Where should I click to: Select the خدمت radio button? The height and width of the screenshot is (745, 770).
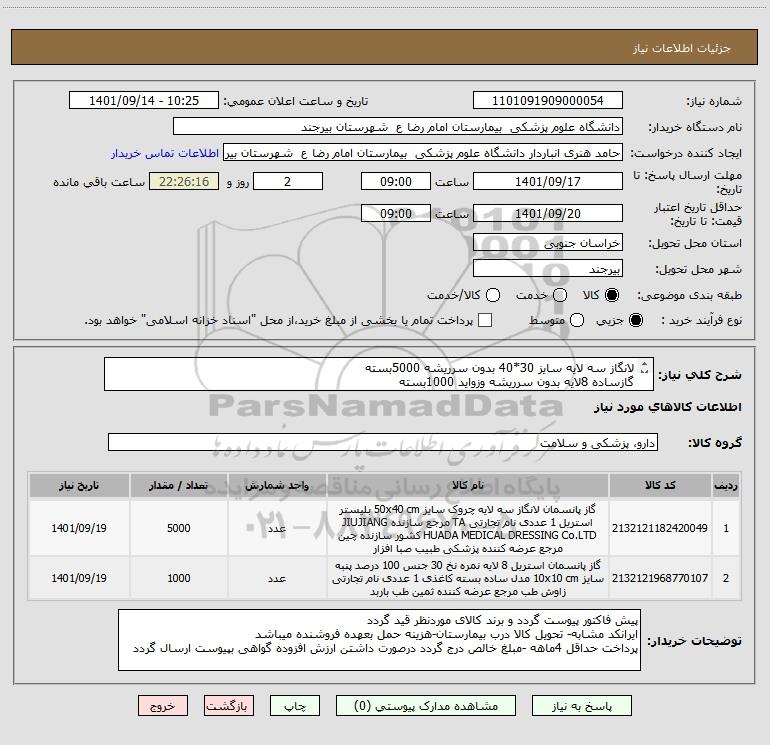[x=560, y=295]
